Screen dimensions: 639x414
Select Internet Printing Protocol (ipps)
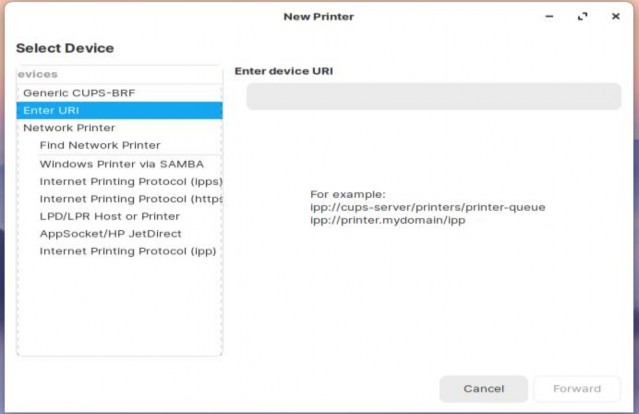130,181
